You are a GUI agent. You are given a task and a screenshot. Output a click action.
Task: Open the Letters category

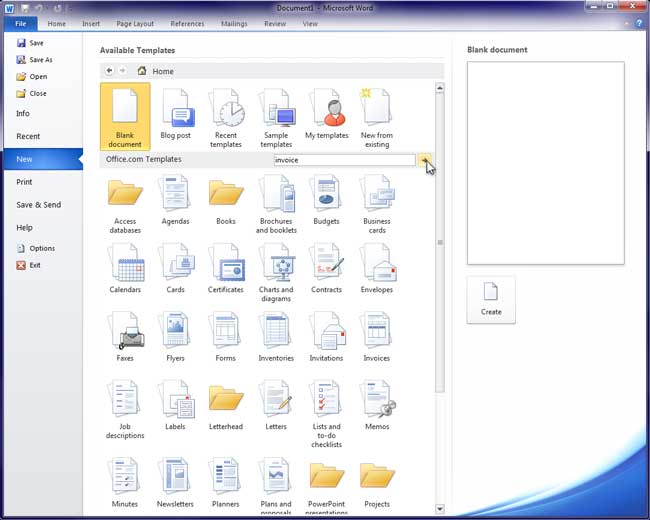pyautogui.click(x=276, y=406)
